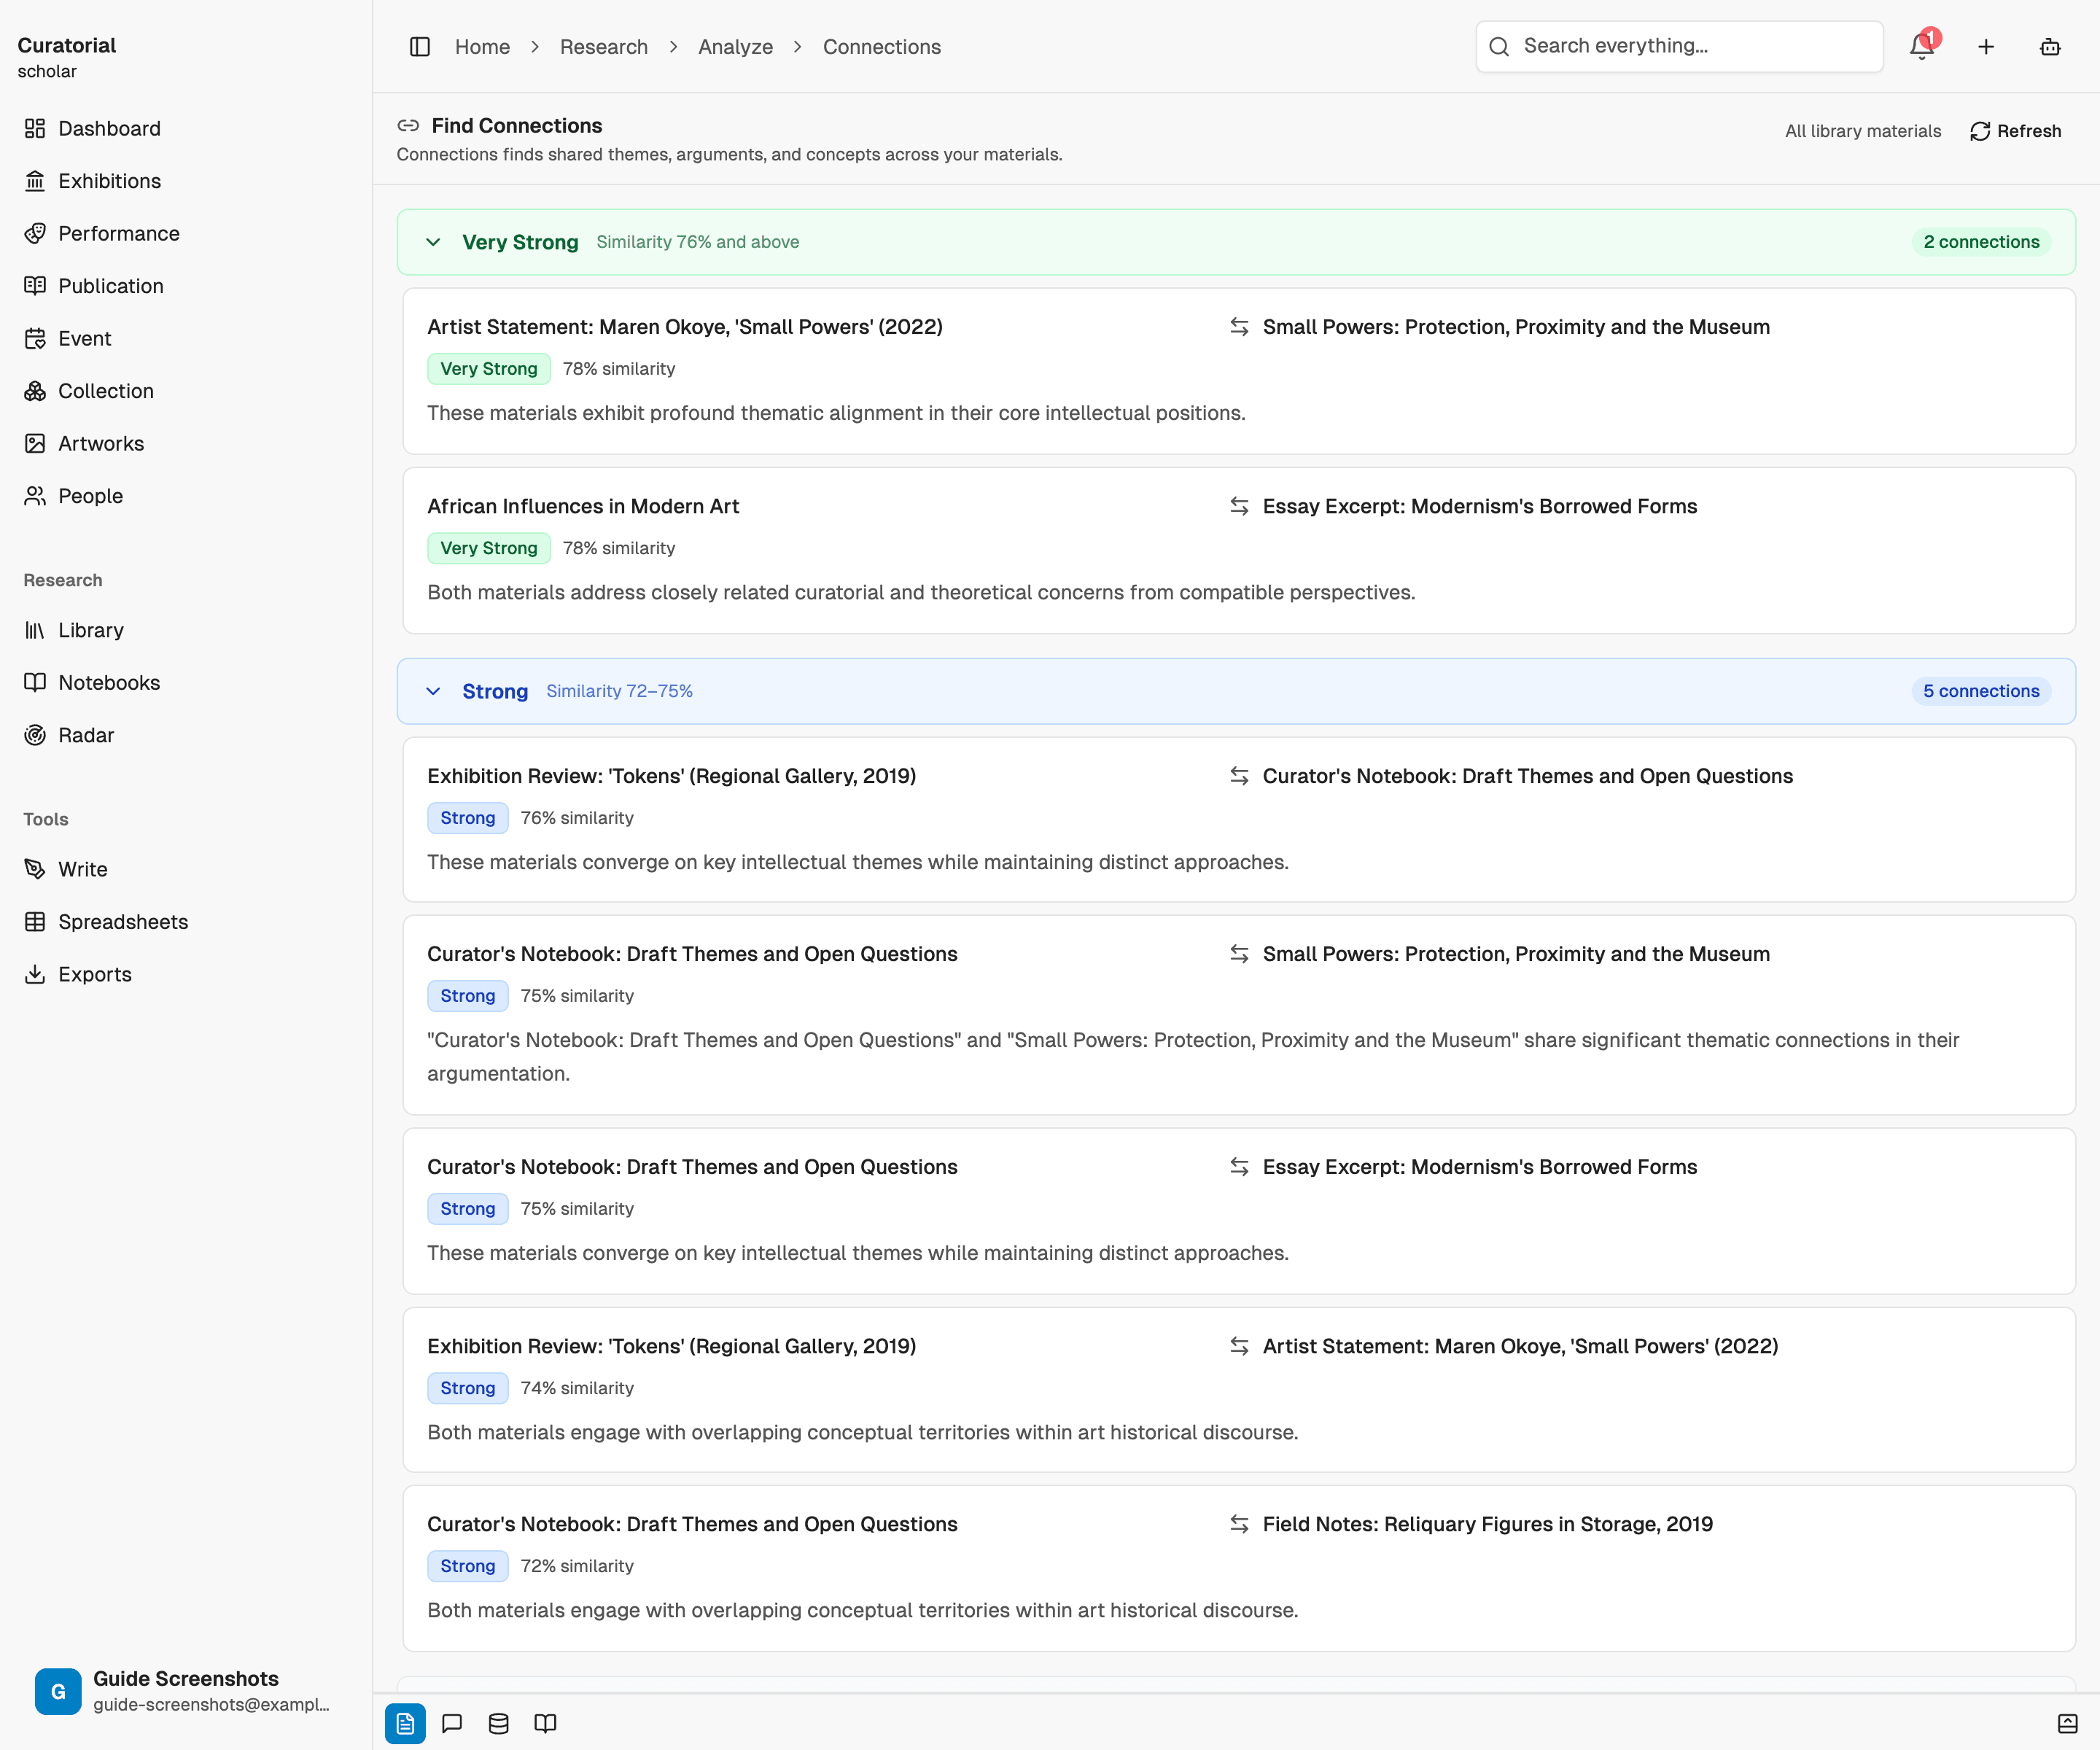This screenshot has height=1750, width=2100.
Task: Click the Search everything field
Action: point(1679,46)
